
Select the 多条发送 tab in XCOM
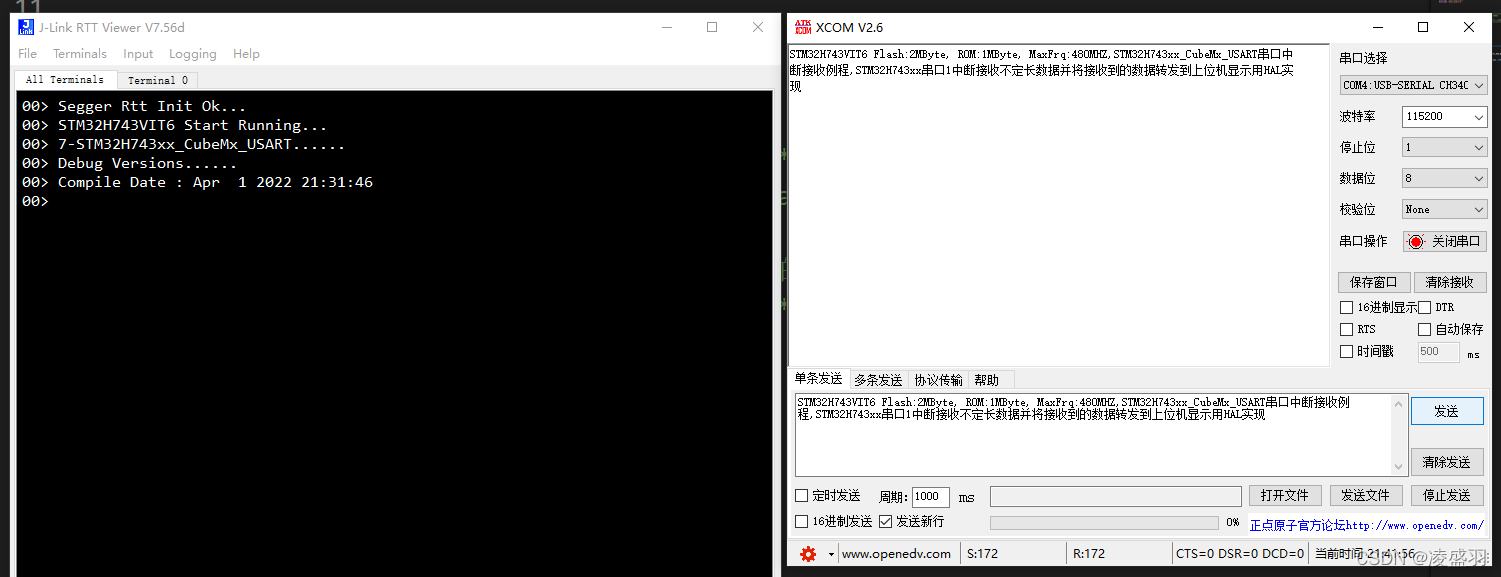[x=878, y=380]
